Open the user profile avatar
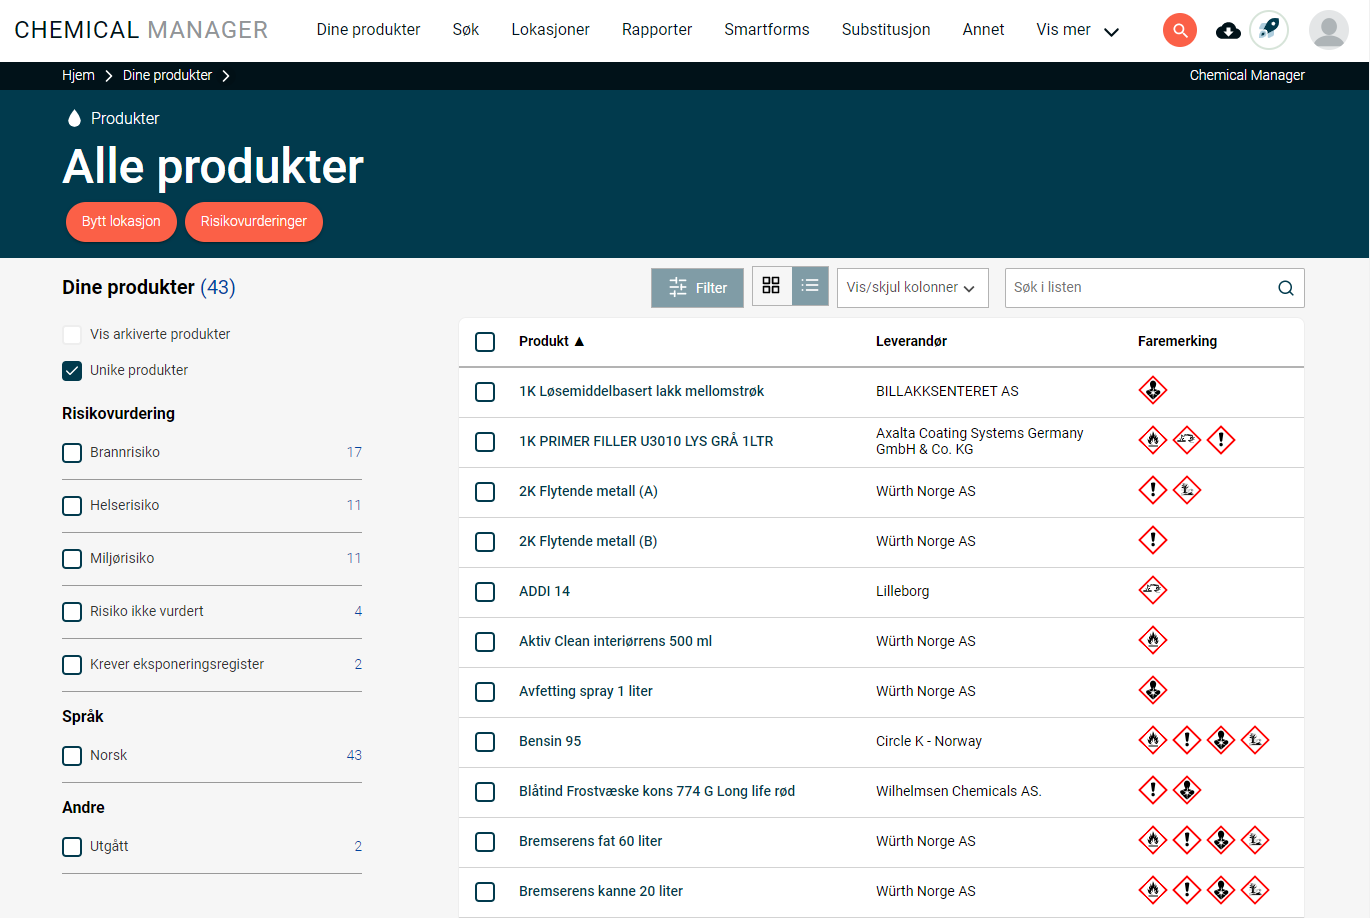This screenshot has height=918, width=1370. click(1328, 30)
